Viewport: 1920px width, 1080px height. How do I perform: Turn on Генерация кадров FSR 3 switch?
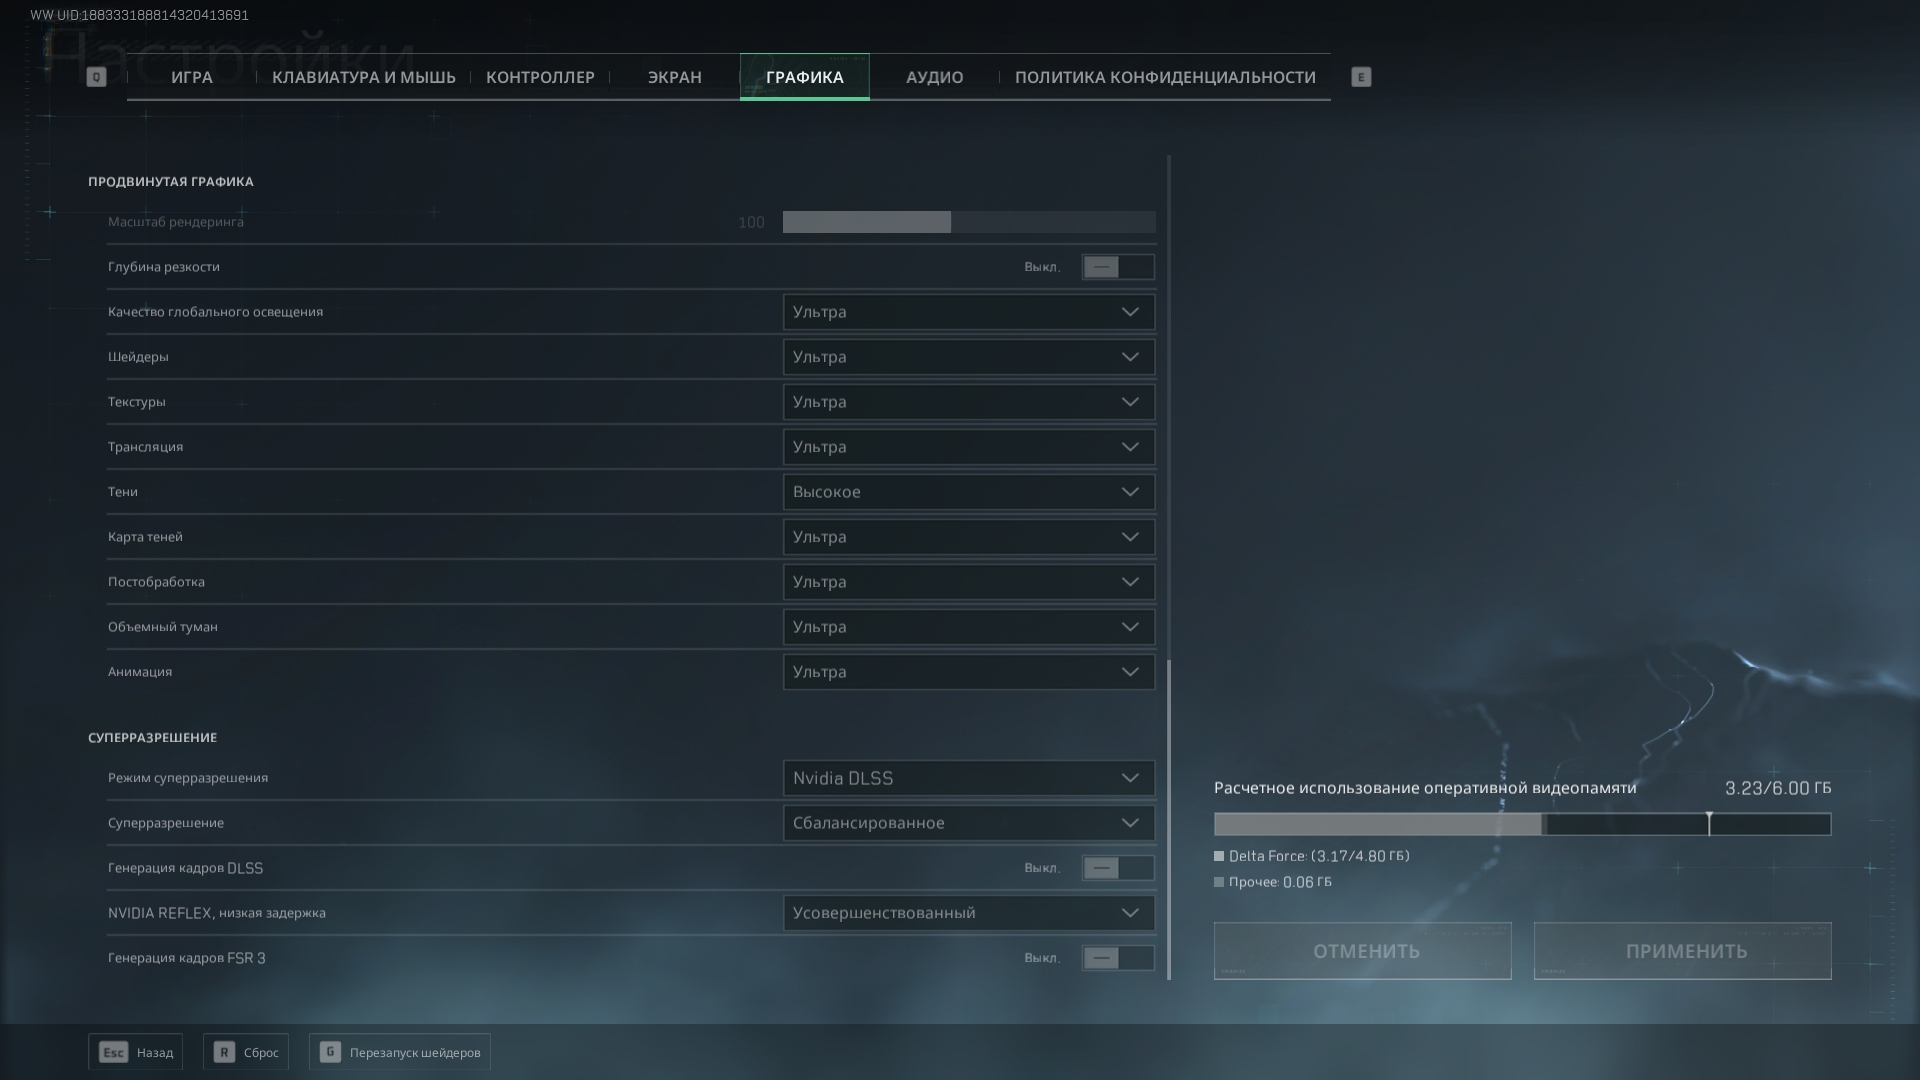(1118, 958)
